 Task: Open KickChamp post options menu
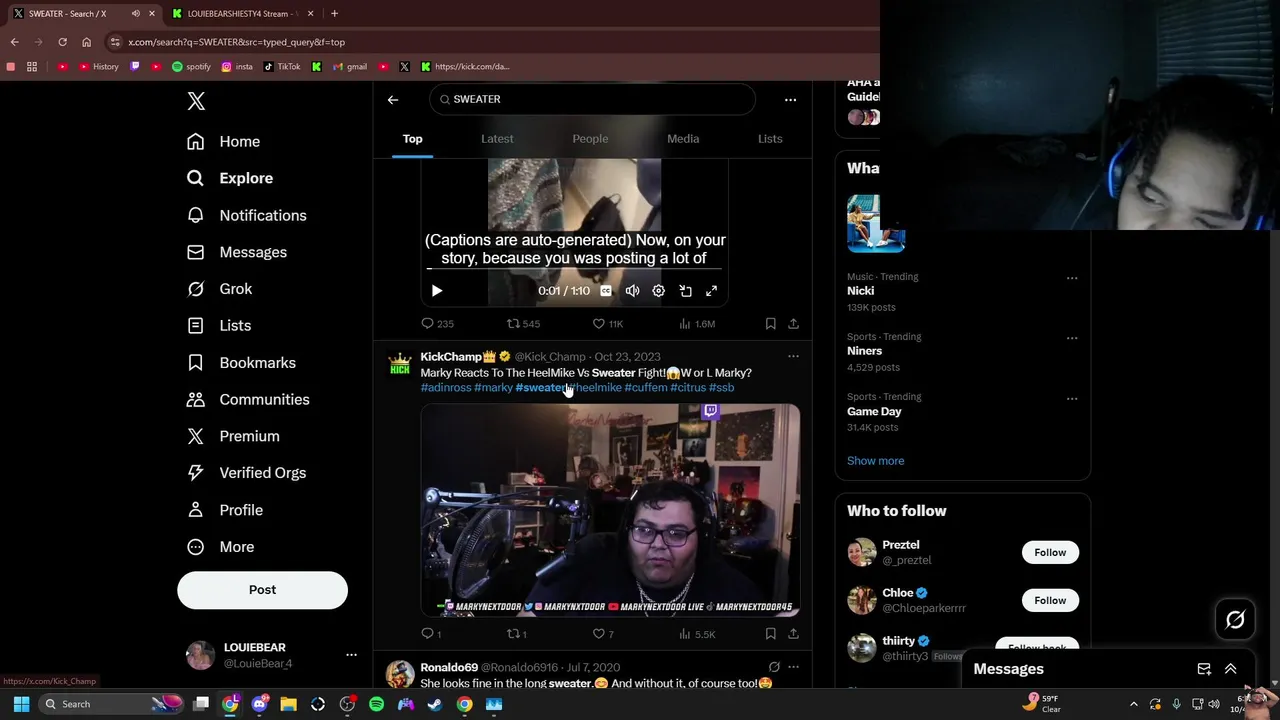click(793, 356)
